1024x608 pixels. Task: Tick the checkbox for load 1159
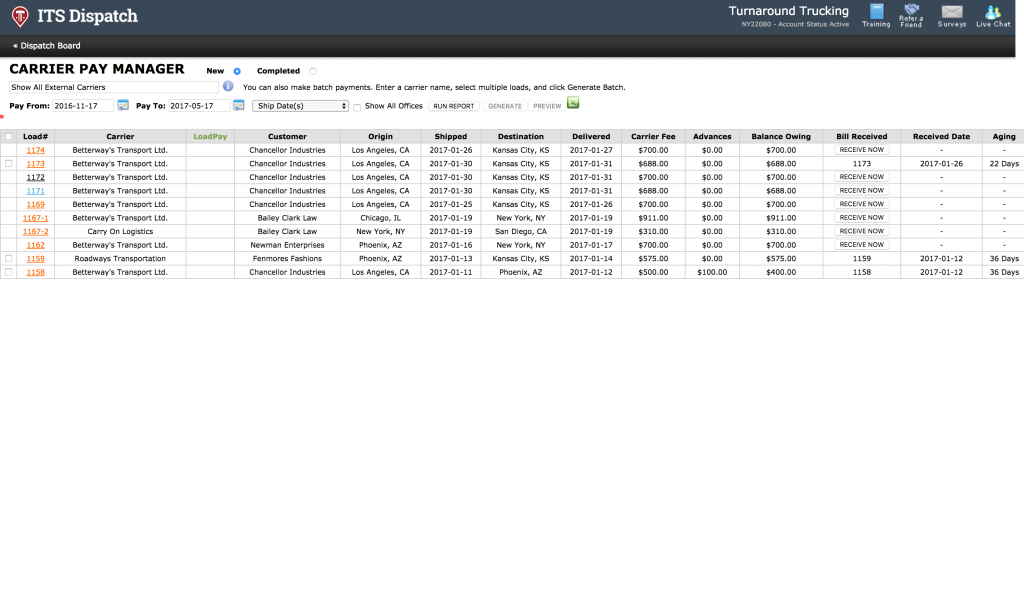[x=8, y=259]
